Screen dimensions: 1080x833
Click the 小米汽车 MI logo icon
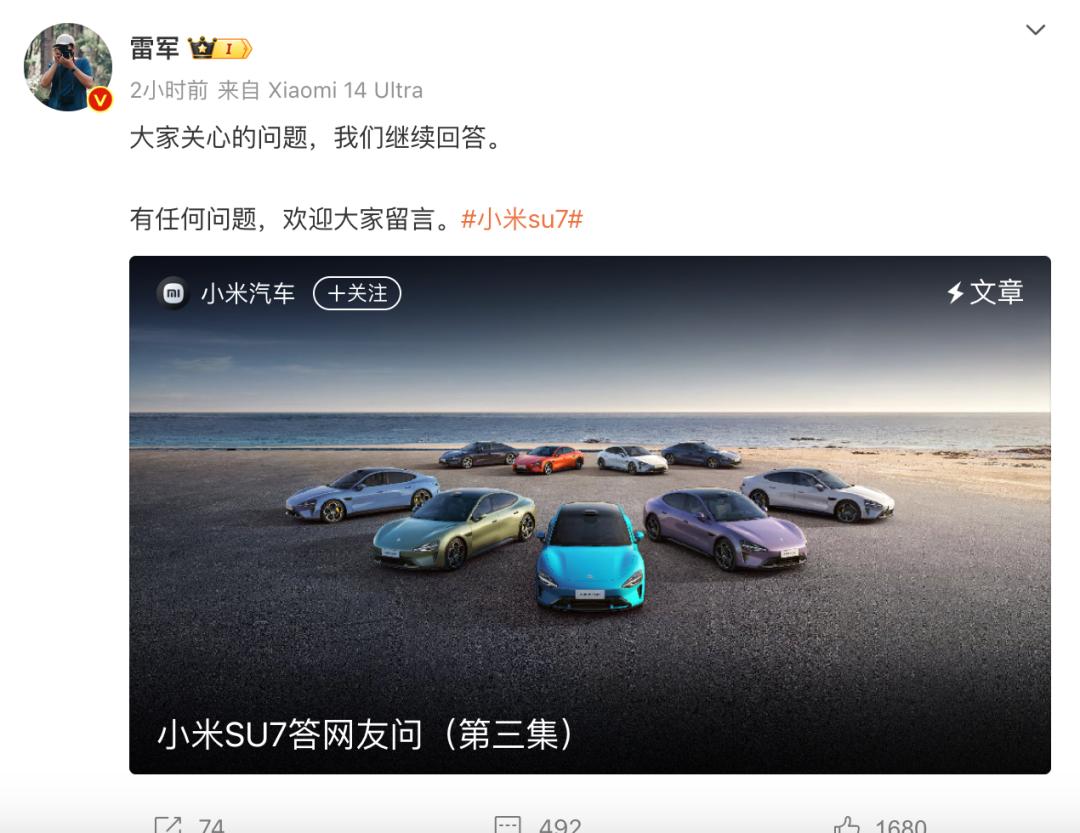click(173, 294)
